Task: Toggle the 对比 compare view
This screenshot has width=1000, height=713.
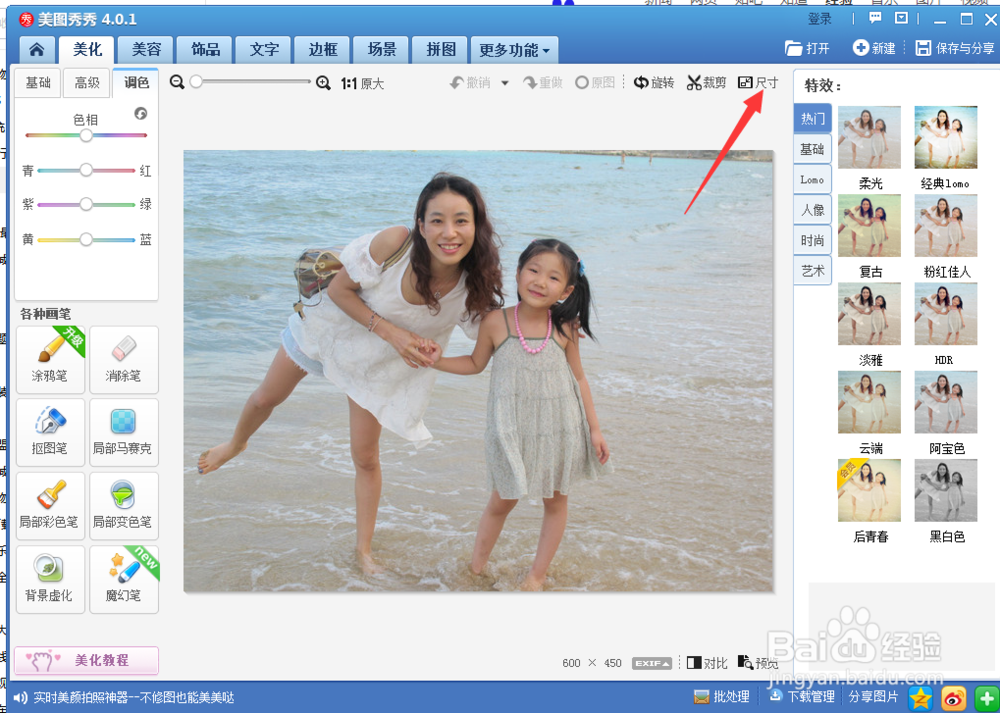Action: coord(707,663)
